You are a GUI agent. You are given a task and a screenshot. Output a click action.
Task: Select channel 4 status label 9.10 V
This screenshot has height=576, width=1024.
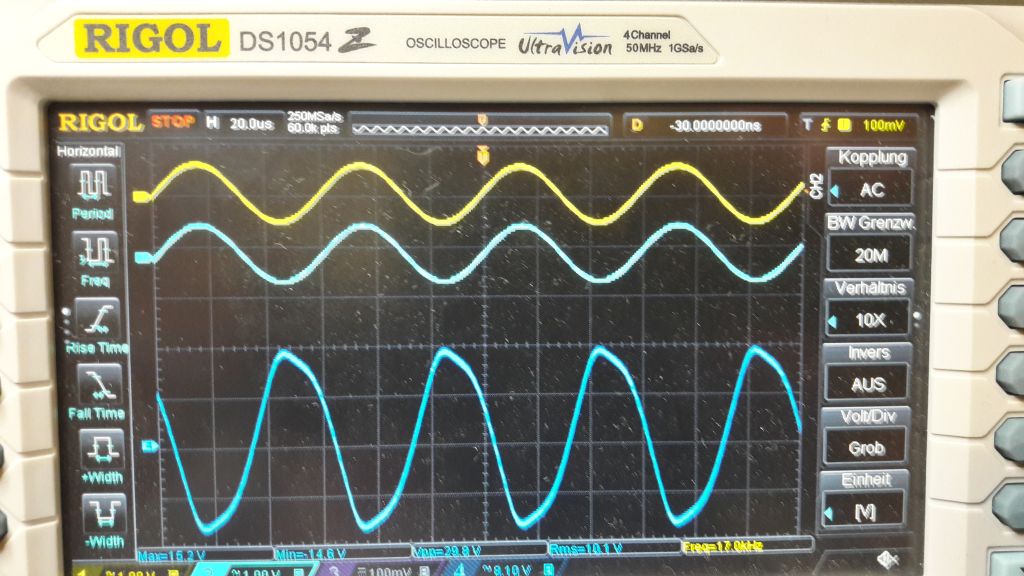(503, 570)
